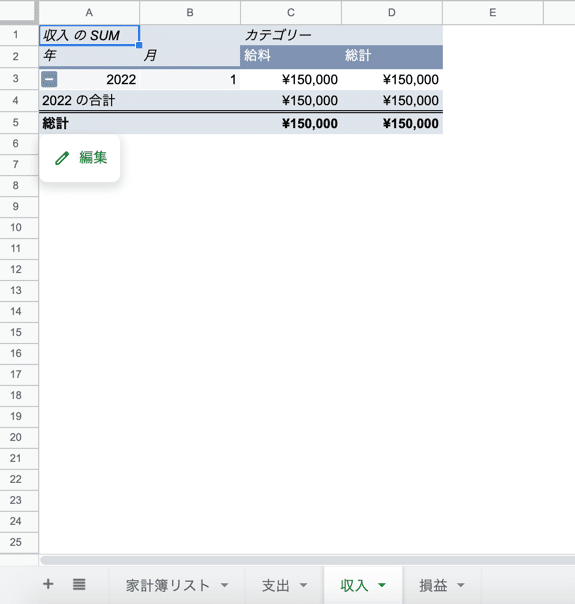Open the 家計簿リスト tab dropdown arrow

225,586
